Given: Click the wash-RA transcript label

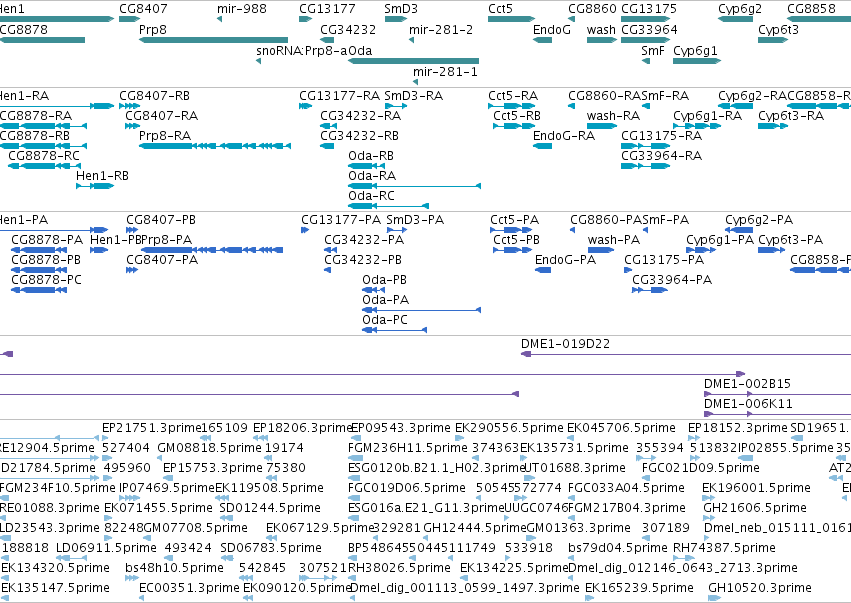Looking at the screenshot, I should 613,116.
